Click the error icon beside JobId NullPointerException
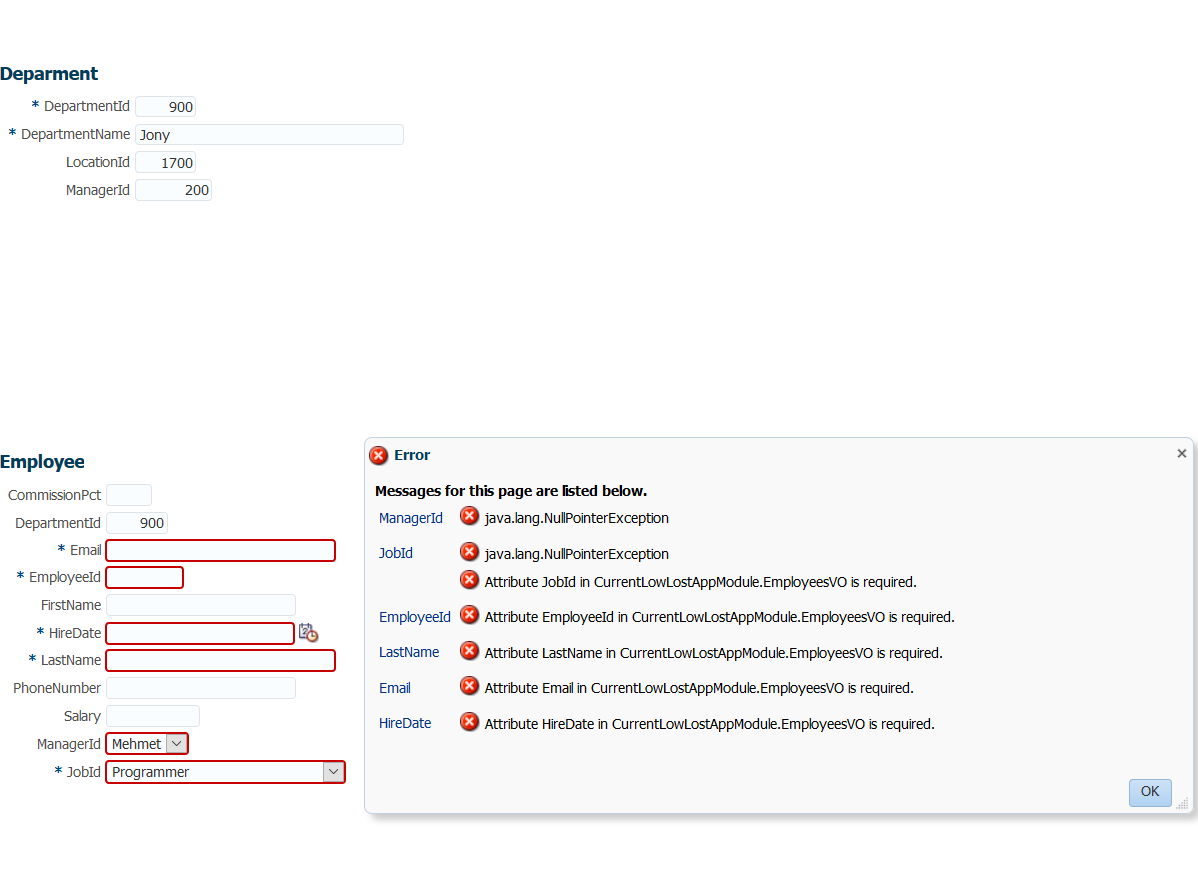 coord(469,552)
